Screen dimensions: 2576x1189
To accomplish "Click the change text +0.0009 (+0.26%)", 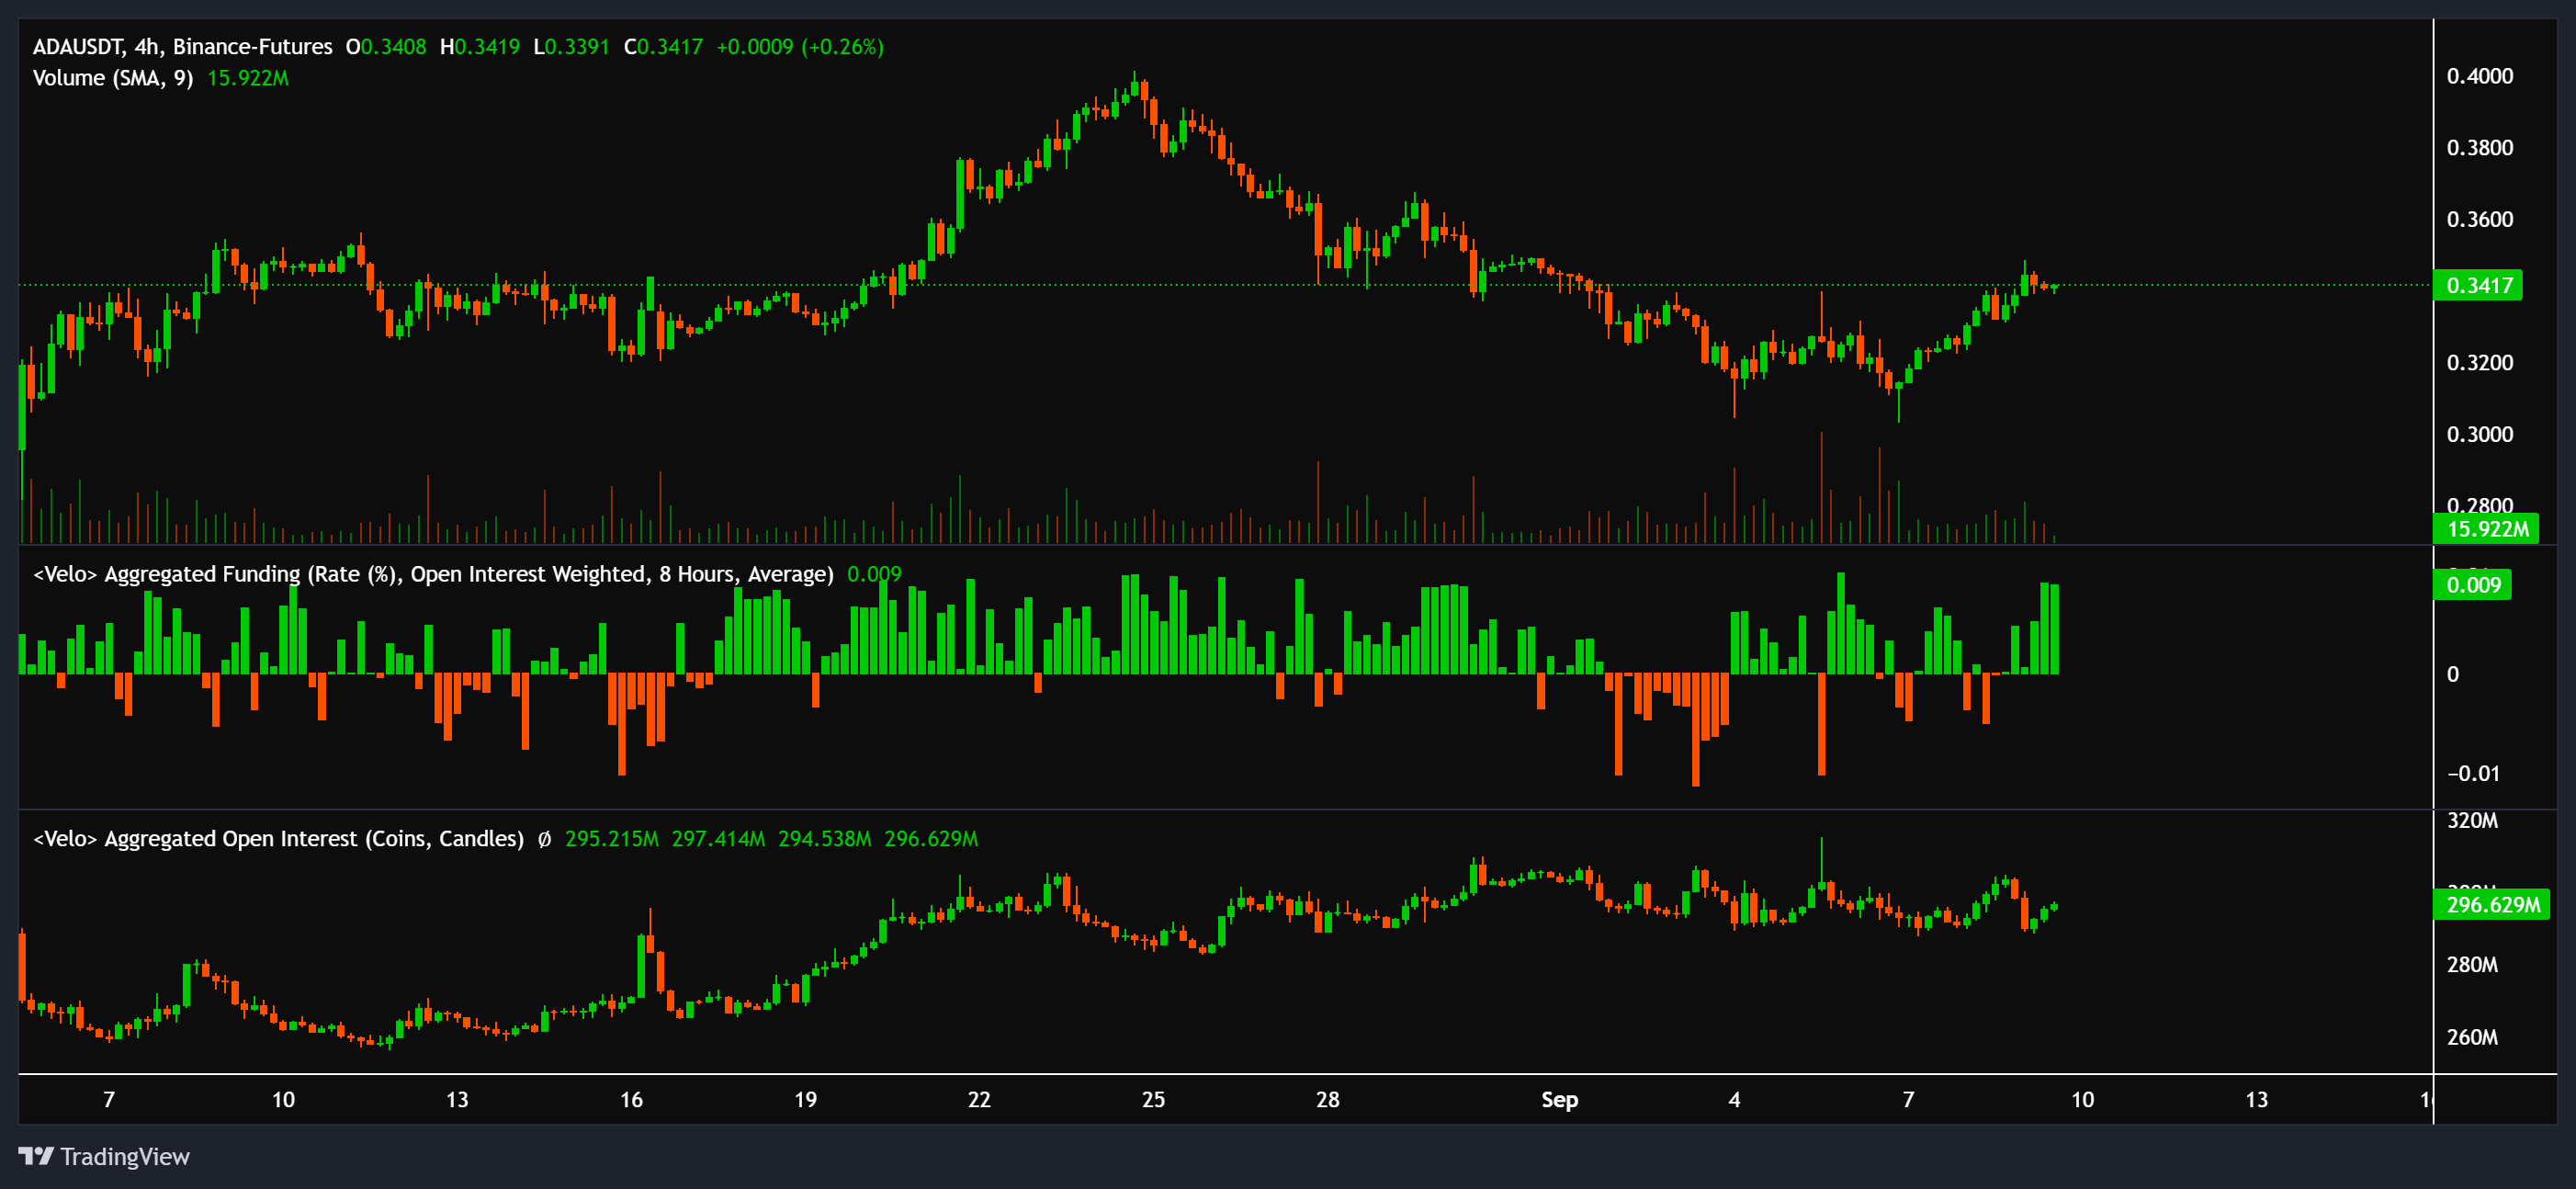I will pyautogui.click(x=800, y=47).
